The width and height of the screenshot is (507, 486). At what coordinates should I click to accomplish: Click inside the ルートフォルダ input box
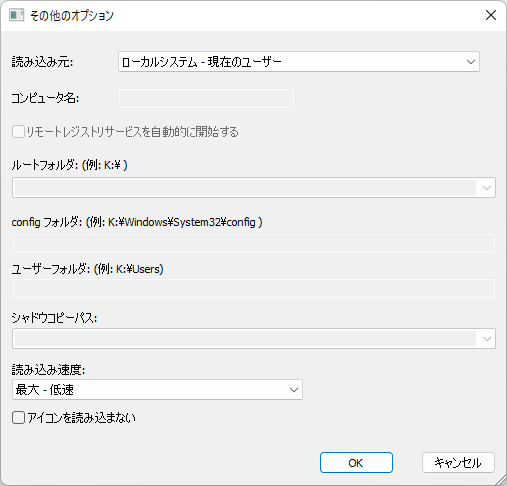pyautogui.click(x=245, y=188)
